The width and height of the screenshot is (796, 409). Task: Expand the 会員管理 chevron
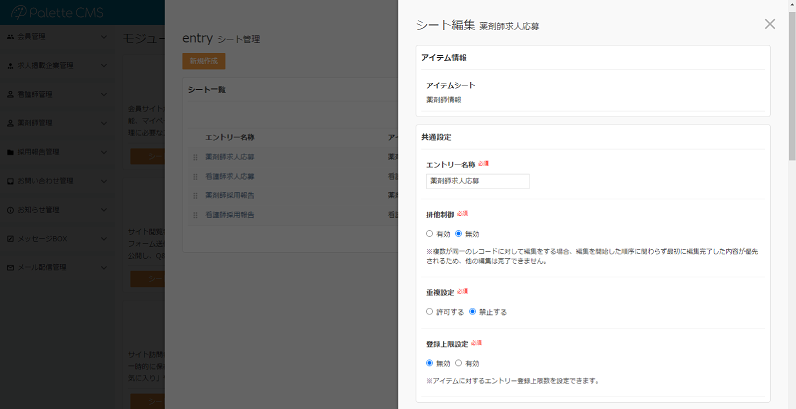[104, 37]
